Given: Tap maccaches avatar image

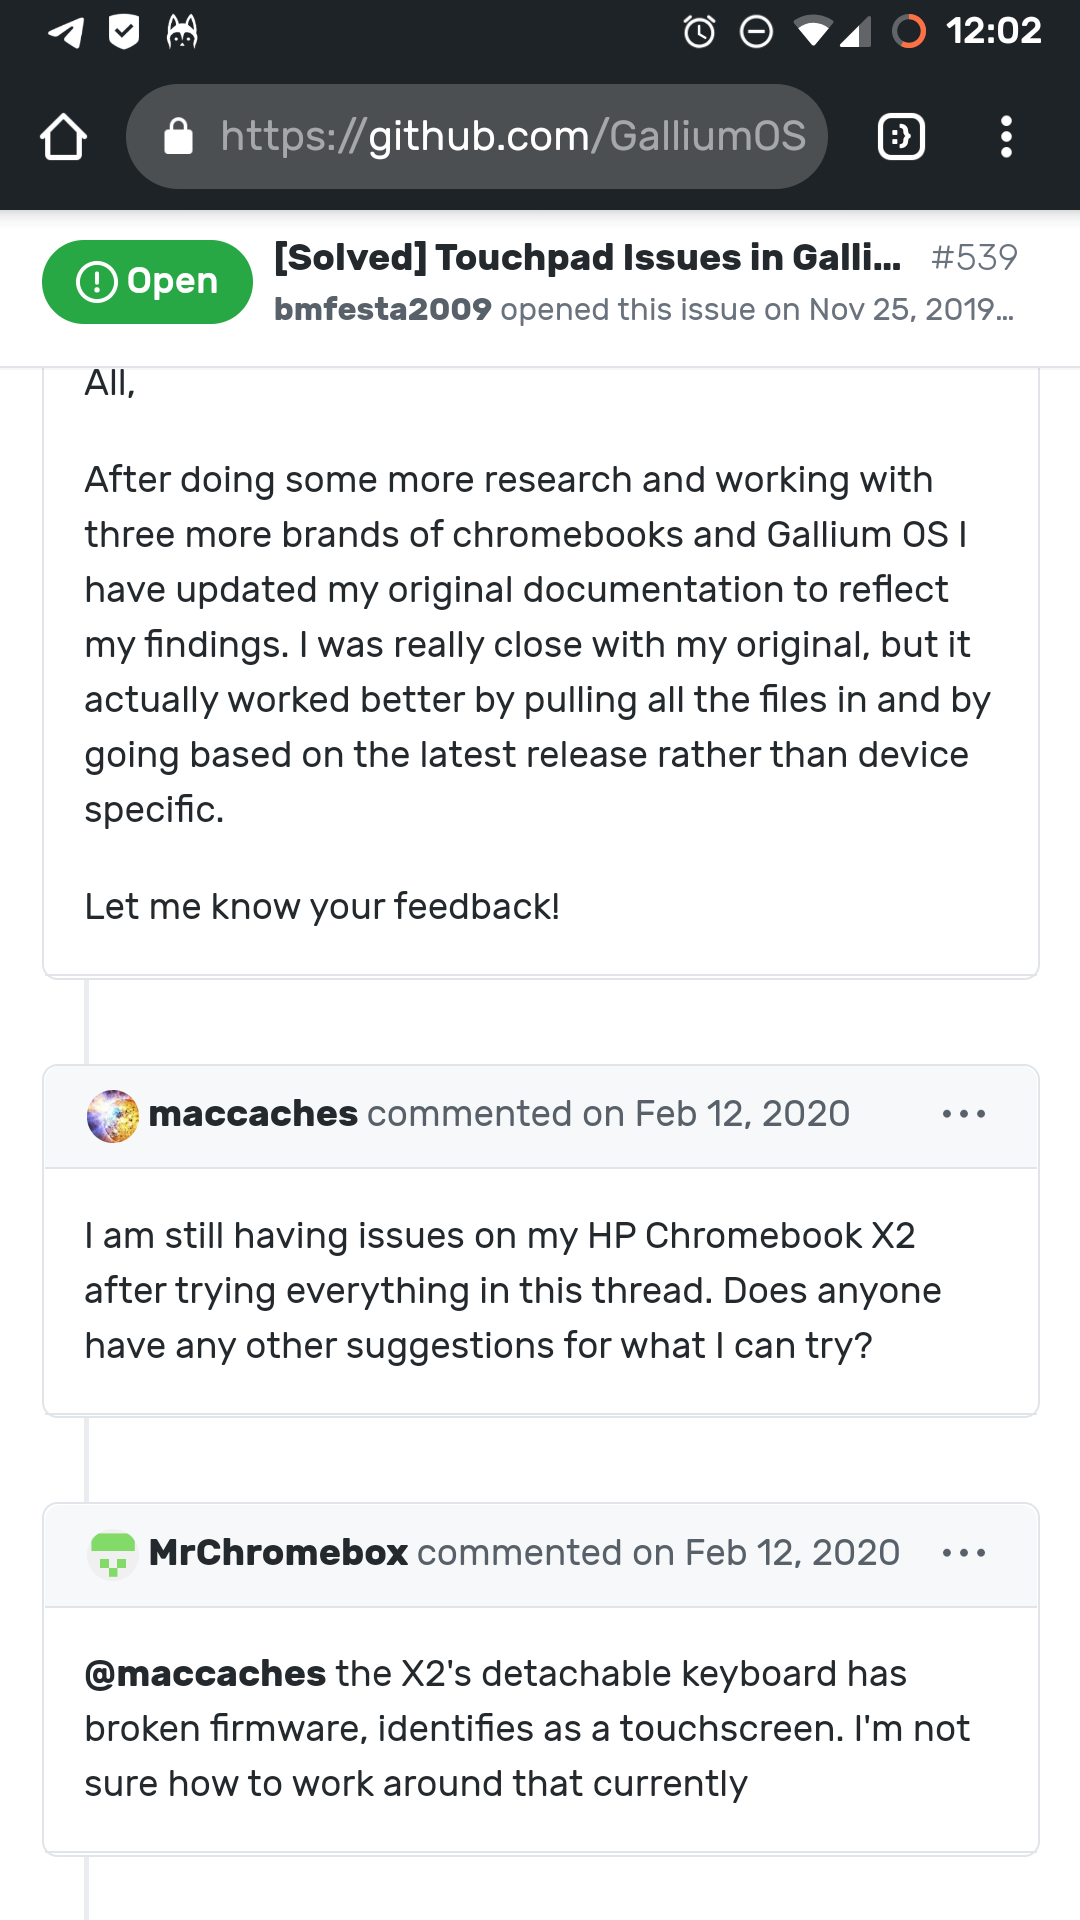Looking at the screenshot, I should point(113,1116).
